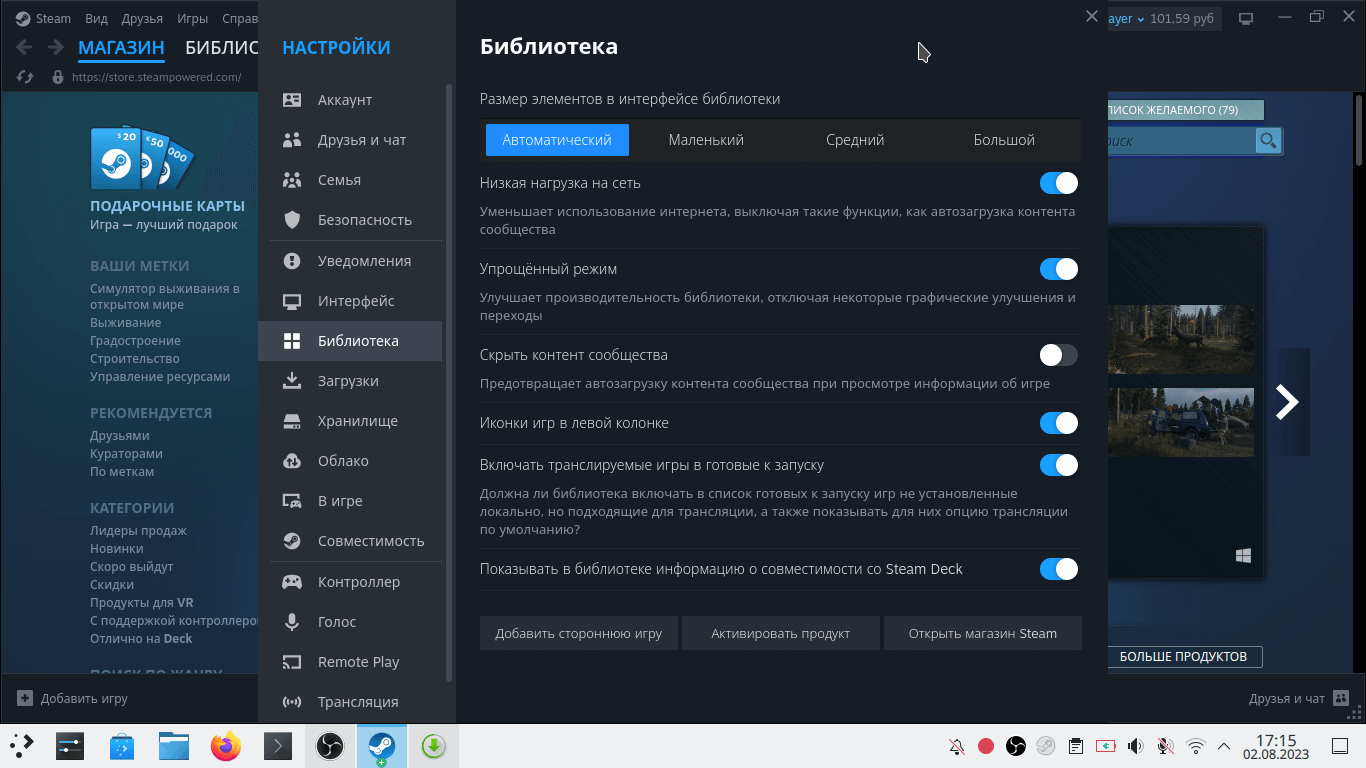The image size is (1366, 768).
Task: Click the settings sidebar scrollbar
Action: [x=449, y=382]
